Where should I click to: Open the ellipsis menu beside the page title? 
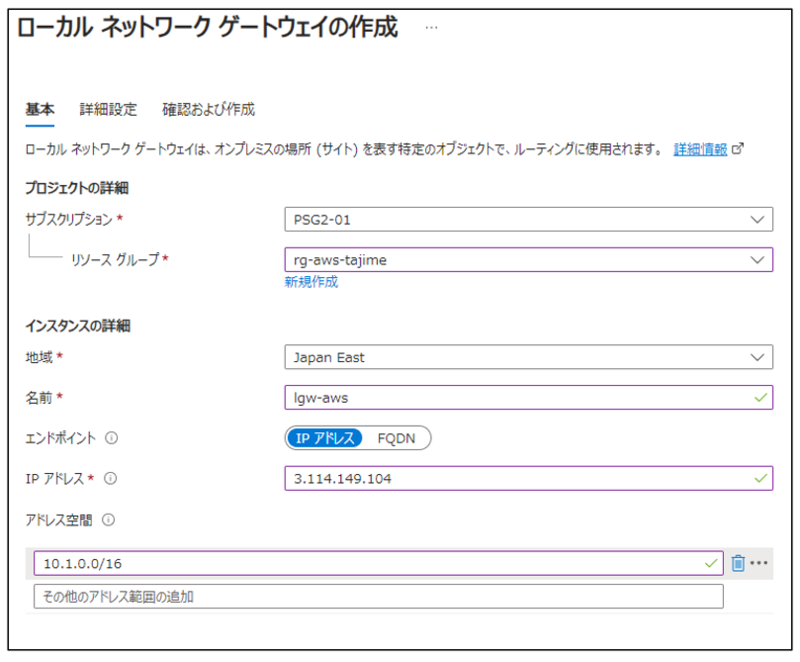(x=431, y=28)
